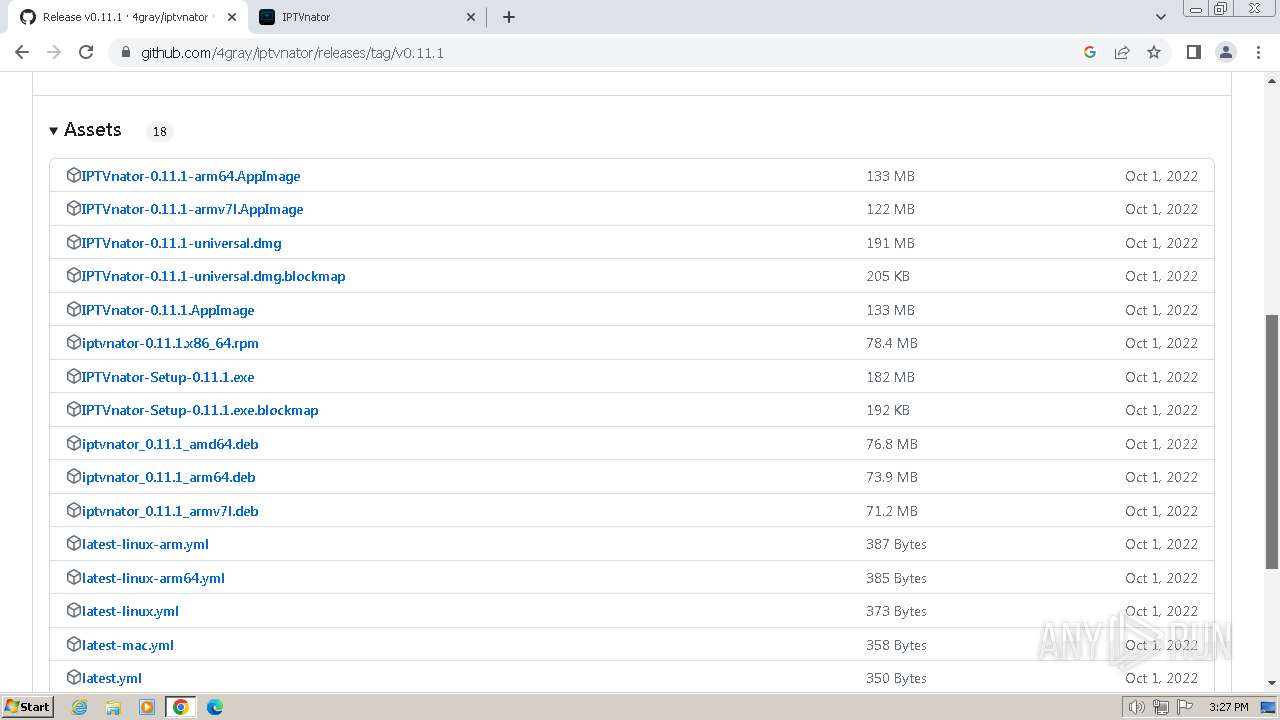This screenshot has height=720, width=1280.
Task: Click package icon beside Setup-0.11.1.exe
Action: [x=73, y=376]
